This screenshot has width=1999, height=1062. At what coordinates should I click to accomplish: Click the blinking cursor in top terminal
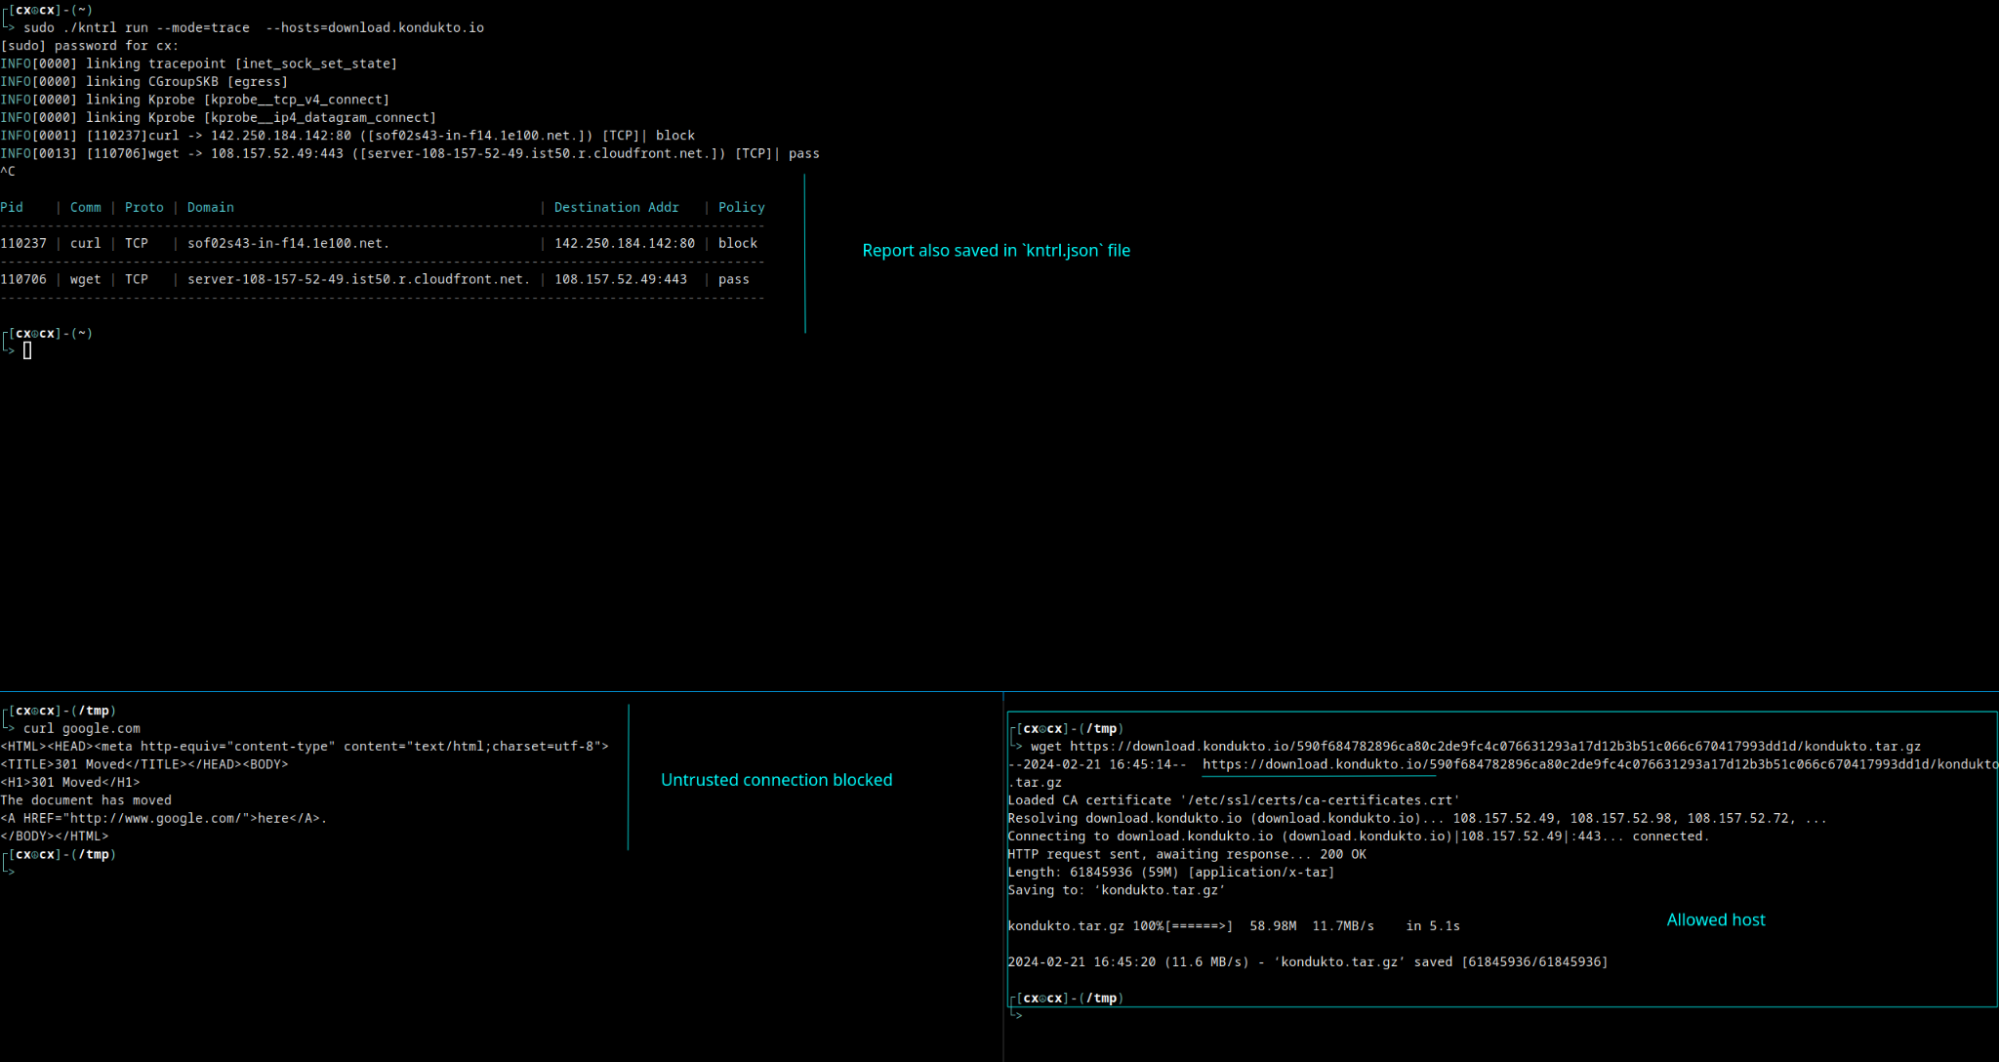pos(28,350)
